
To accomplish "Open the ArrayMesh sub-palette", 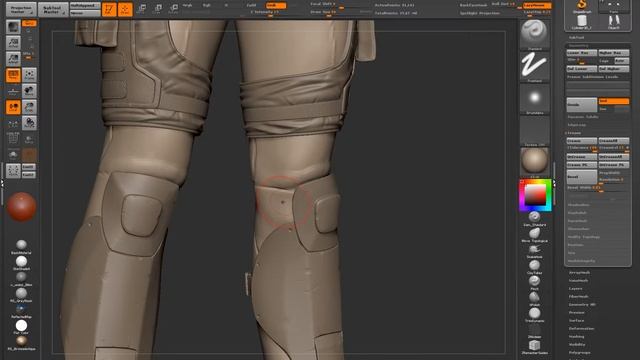I will [x=579, y=273].
